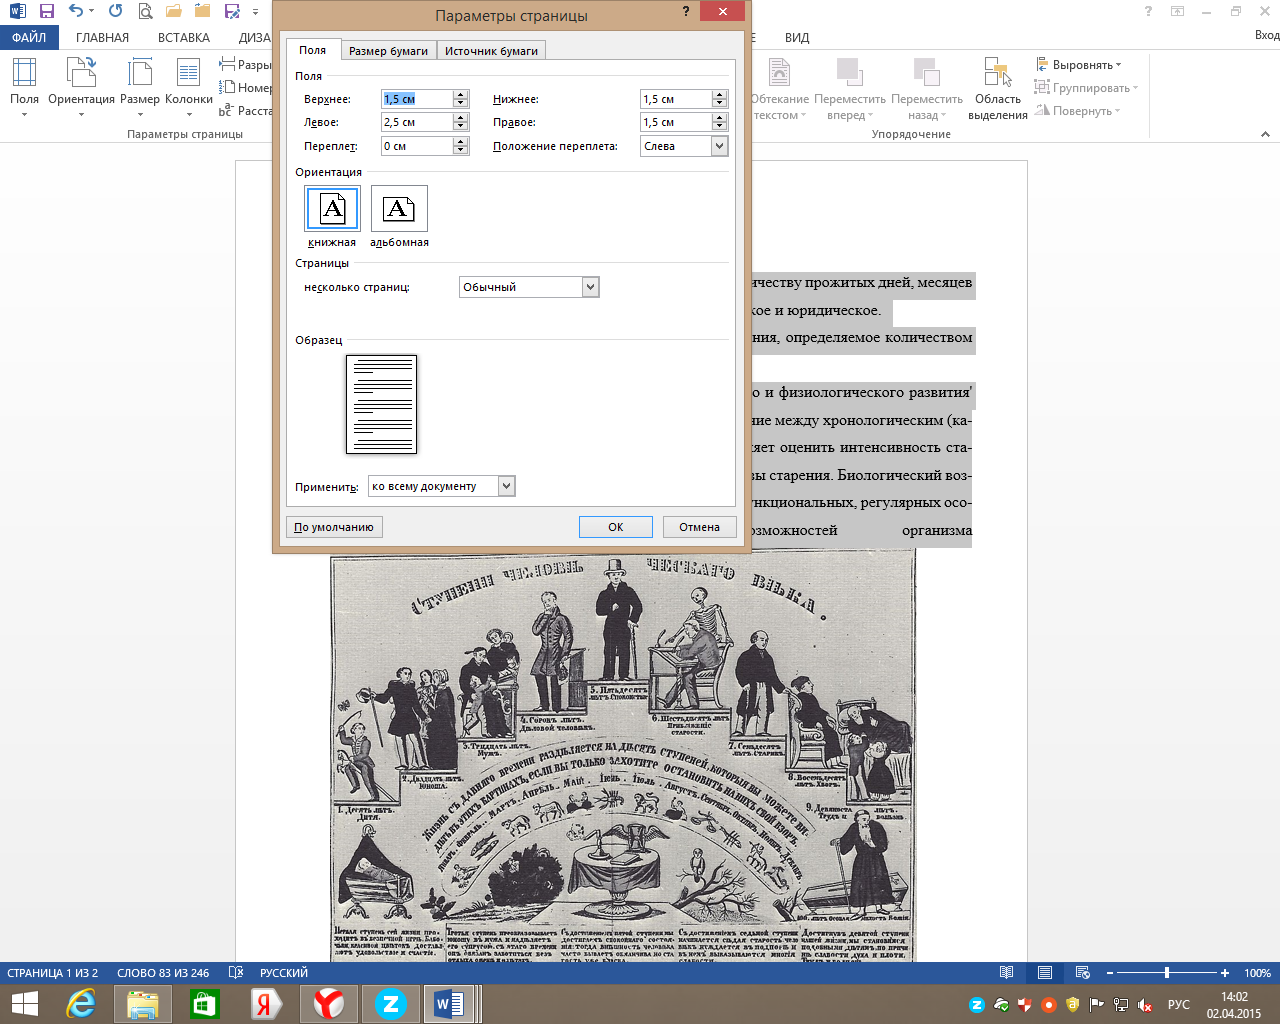Open the Undo history dropdown arrow
1280x1024 pixels.
(91, 12)
